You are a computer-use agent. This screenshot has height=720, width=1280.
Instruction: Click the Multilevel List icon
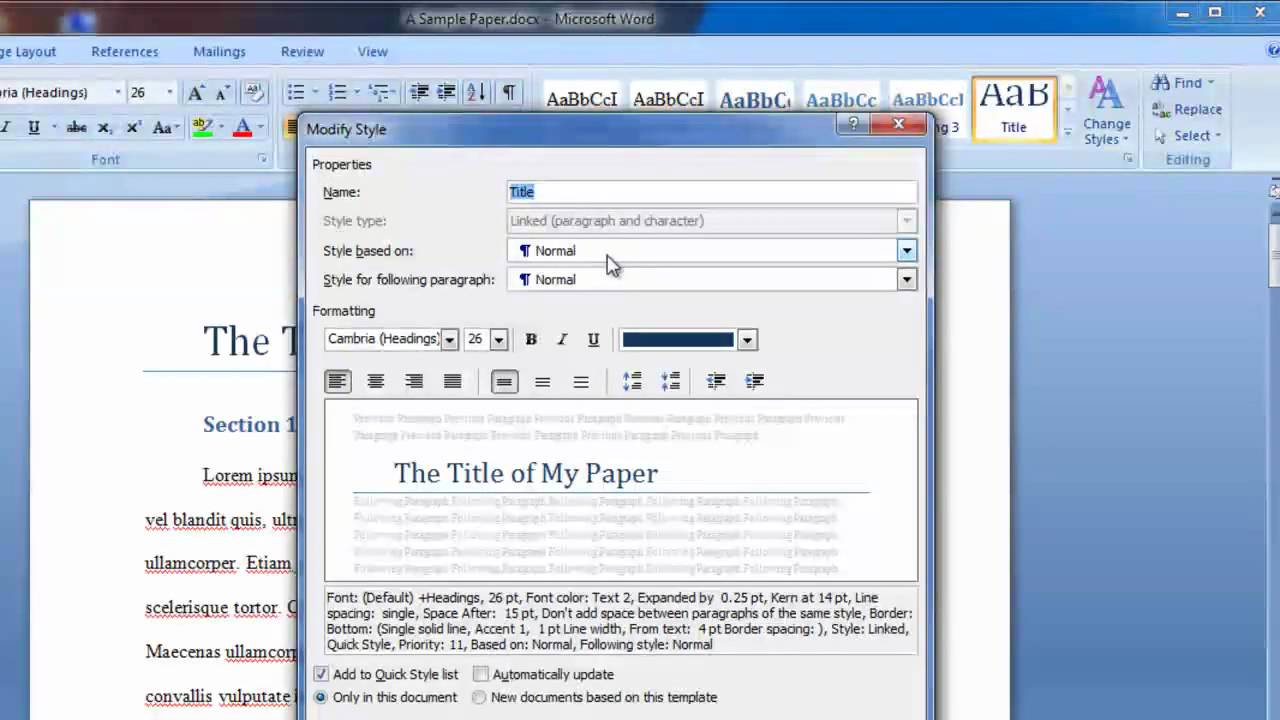379,92
